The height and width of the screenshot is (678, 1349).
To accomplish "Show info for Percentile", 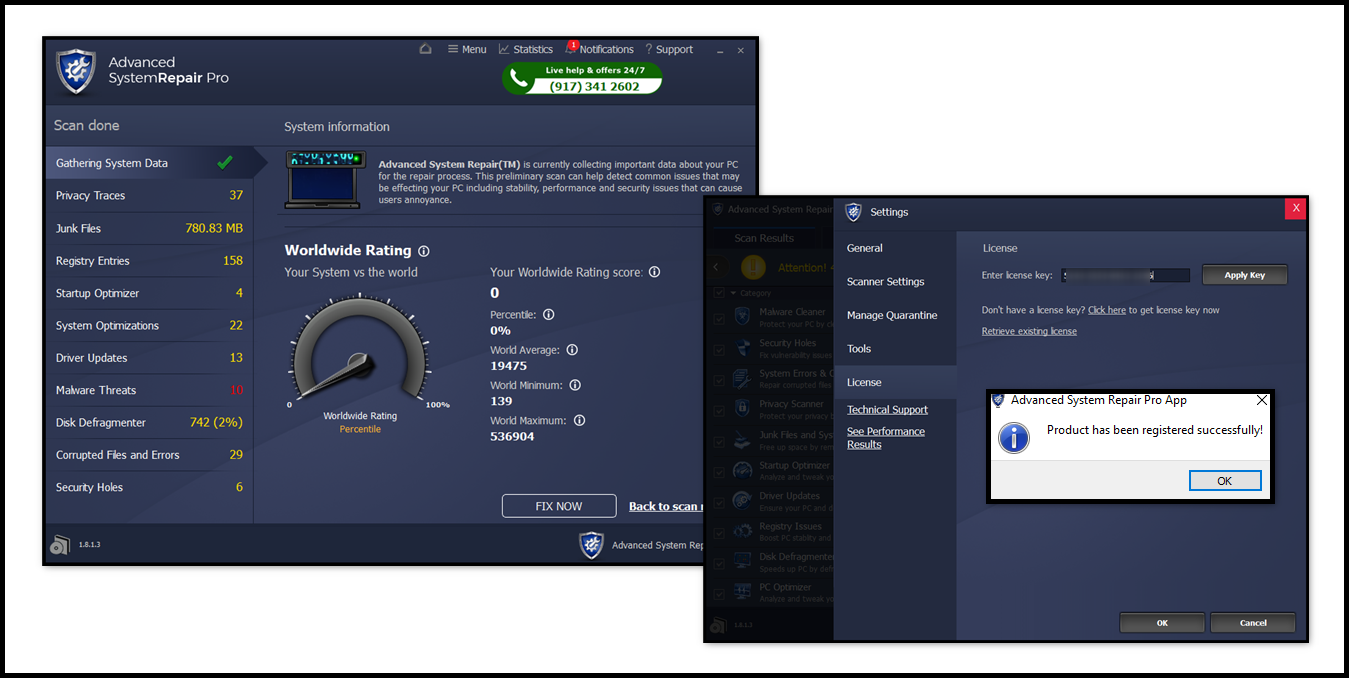I will pyautogui.click(x=548, y=314).
